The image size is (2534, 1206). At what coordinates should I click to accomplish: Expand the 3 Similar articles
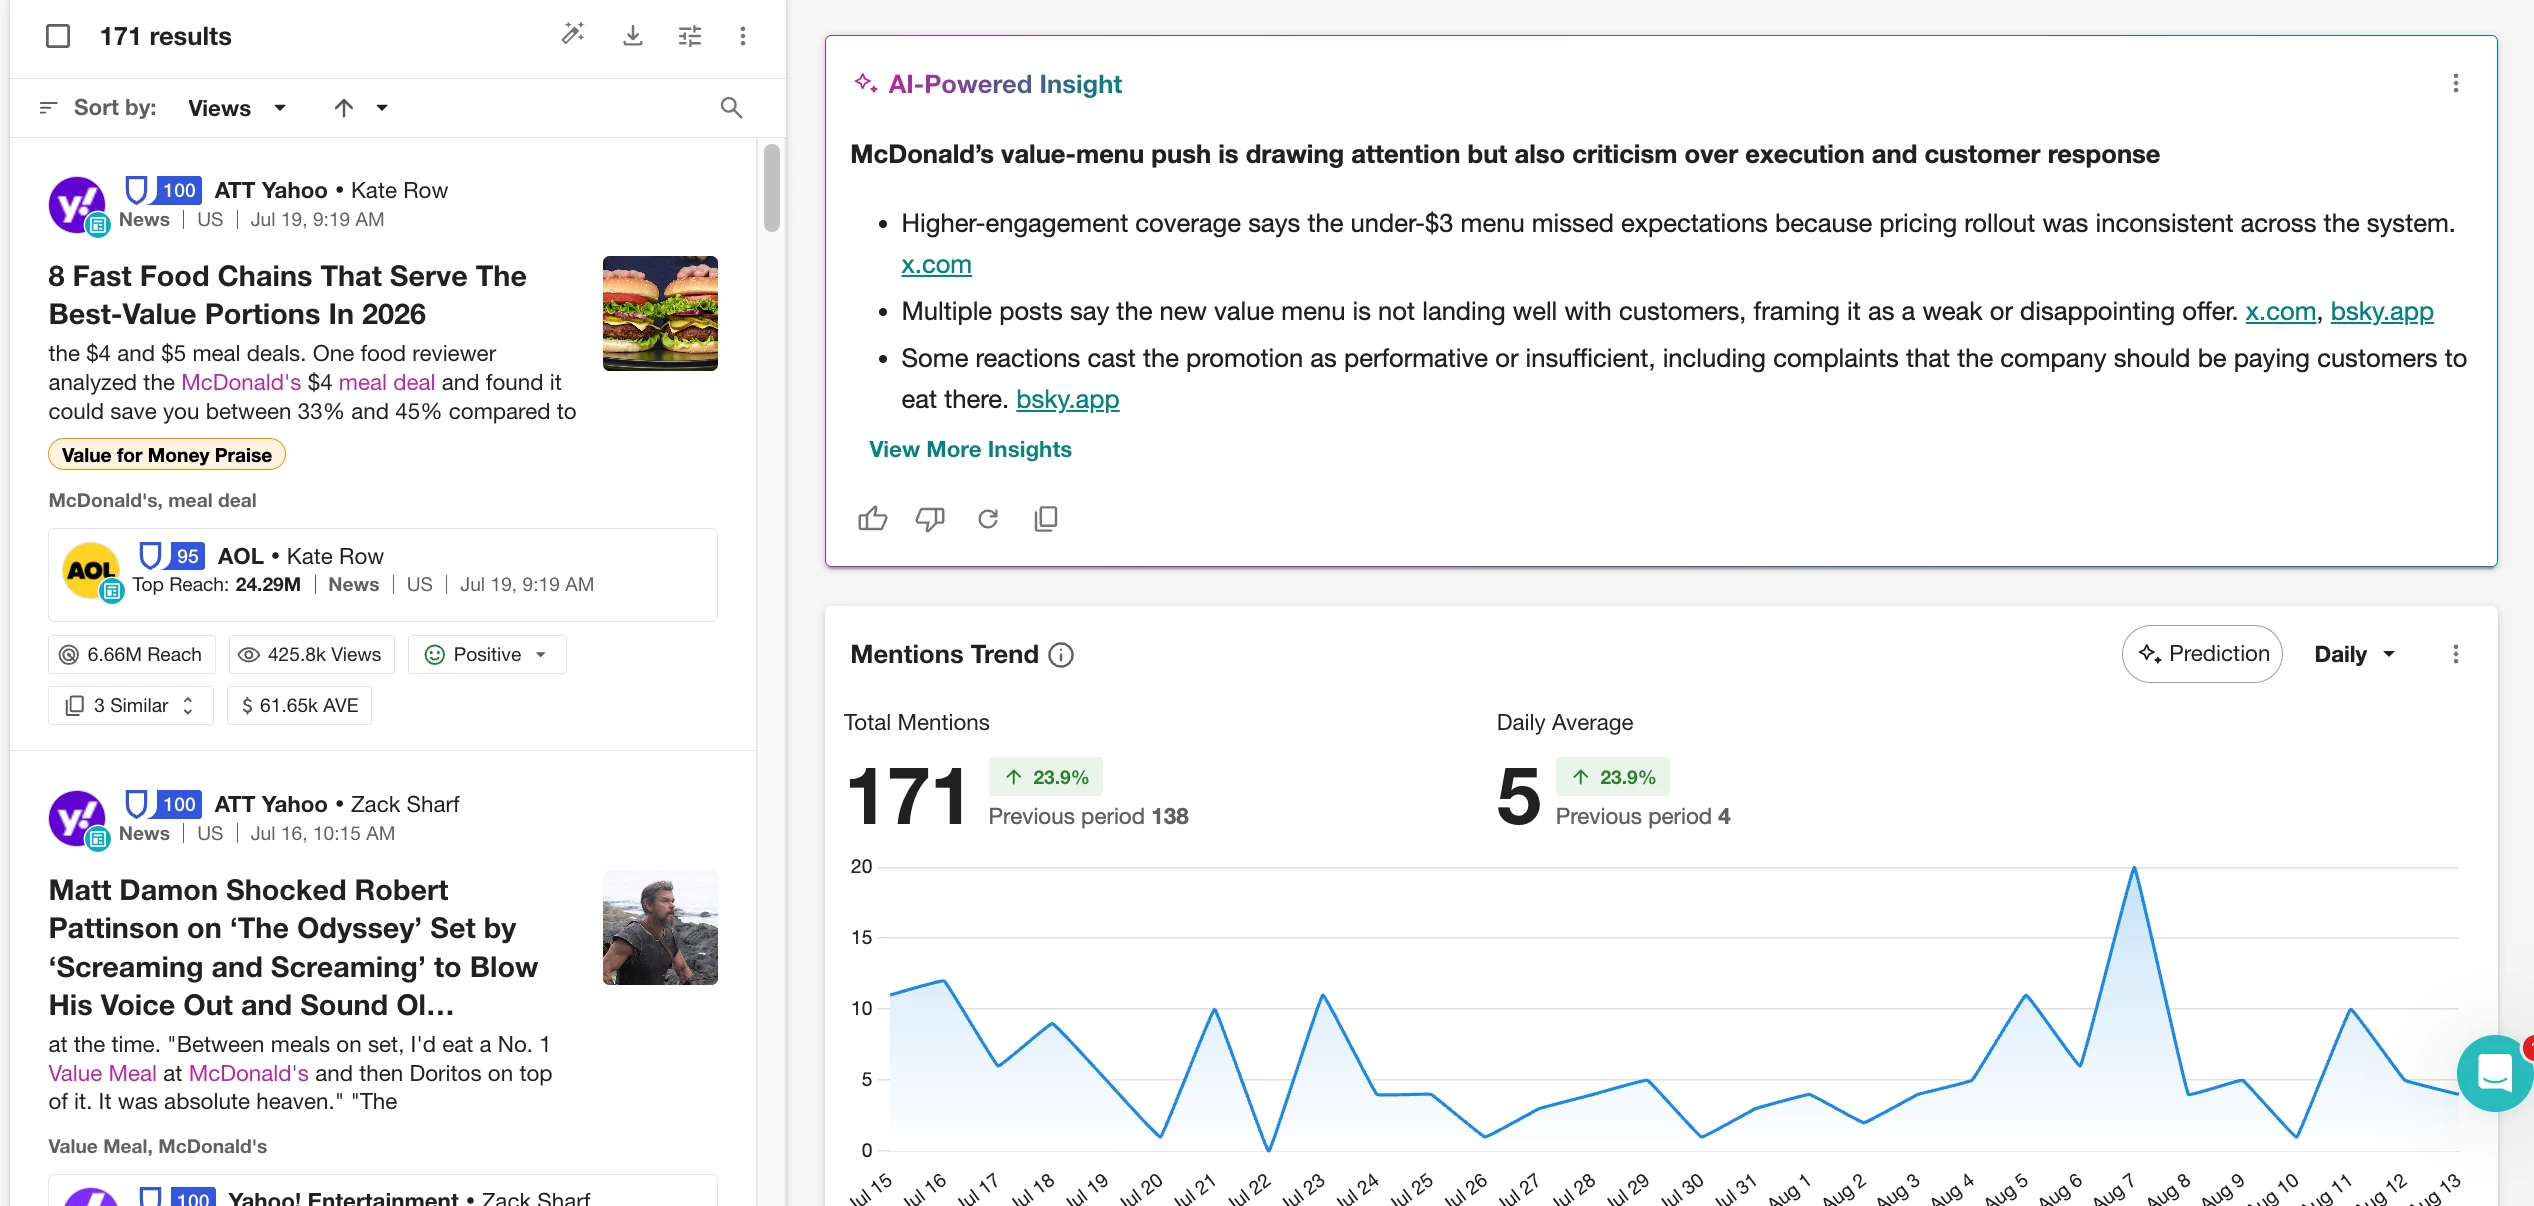(x=131, y=706)
